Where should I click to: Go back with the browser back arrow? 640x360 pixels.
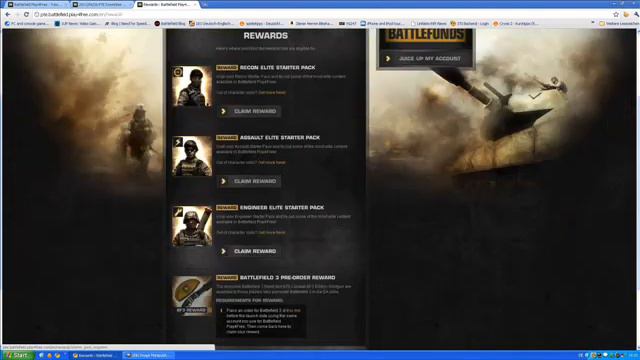[x=8, y=14]
